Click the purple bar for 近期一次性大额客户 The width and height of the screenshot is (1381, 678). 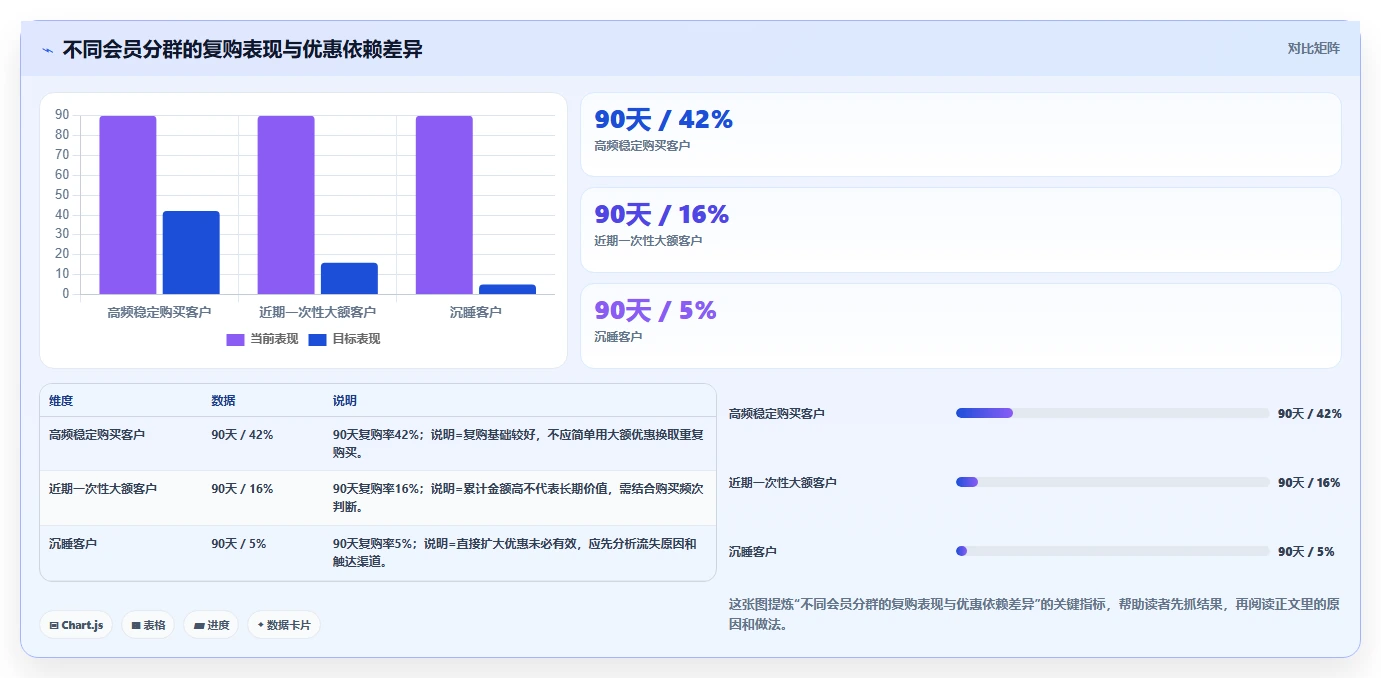tap(286, 205)
